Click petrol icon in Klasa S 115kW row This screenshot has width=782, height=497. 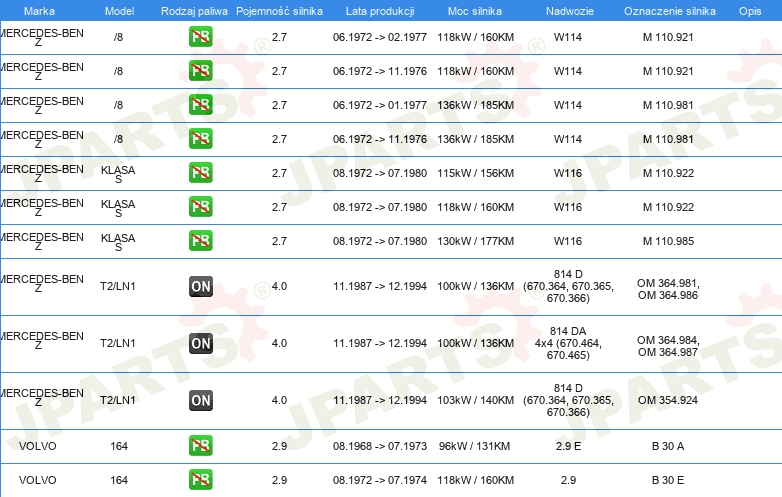pos(200,172)
